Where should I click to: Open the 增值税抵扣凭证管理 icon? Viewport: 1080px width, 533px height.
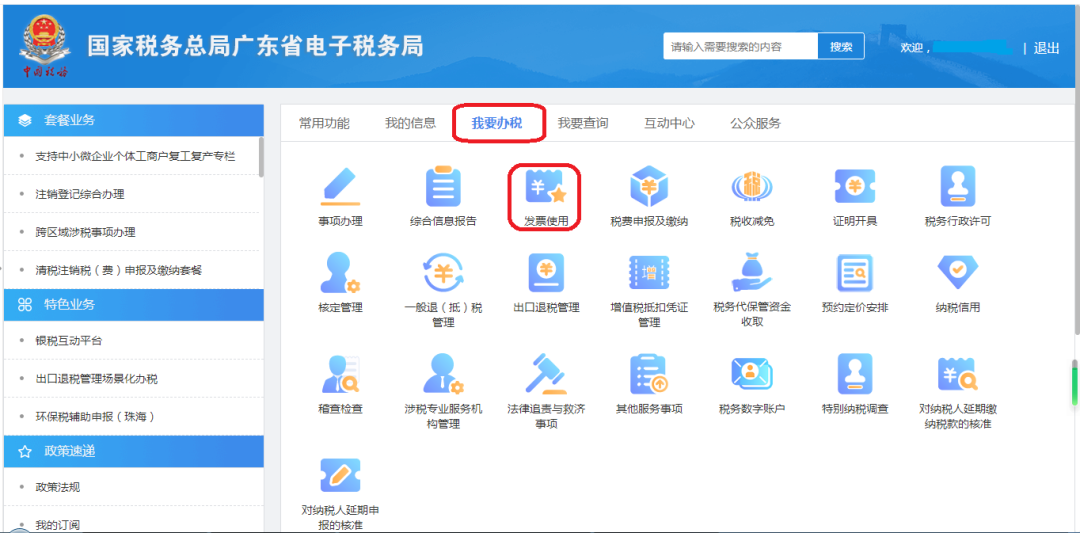coord(649,273)
